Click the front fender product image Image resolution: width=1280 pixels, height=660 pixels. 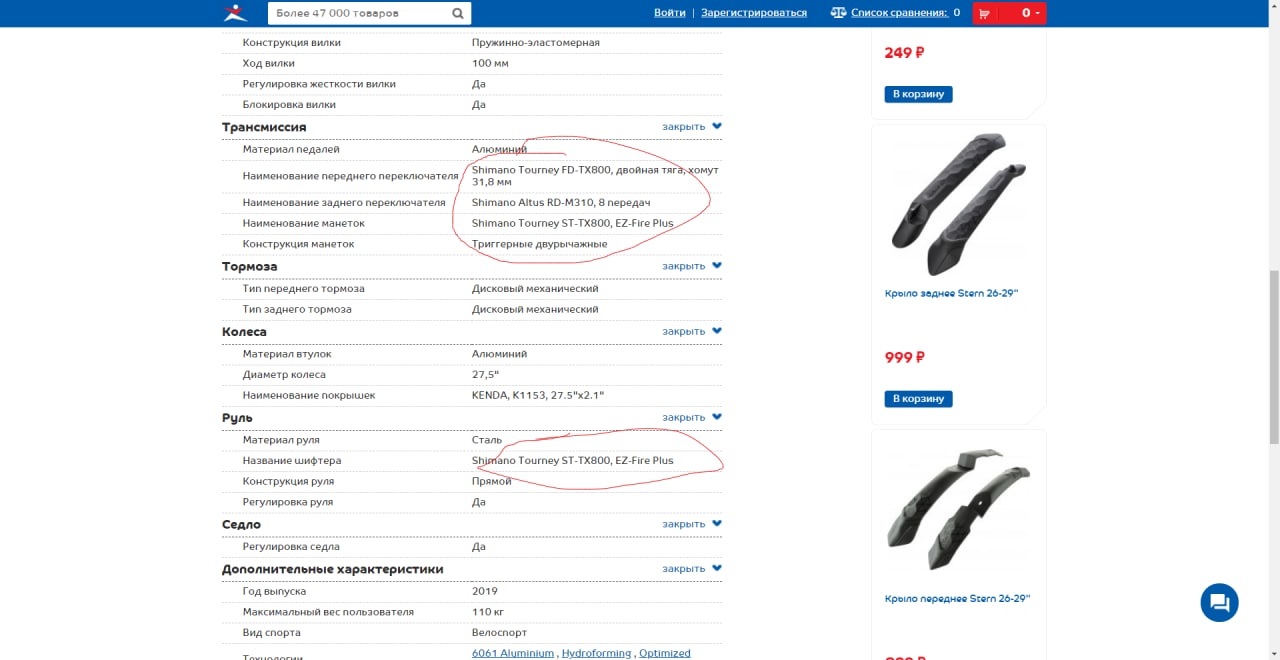[958, 512]
